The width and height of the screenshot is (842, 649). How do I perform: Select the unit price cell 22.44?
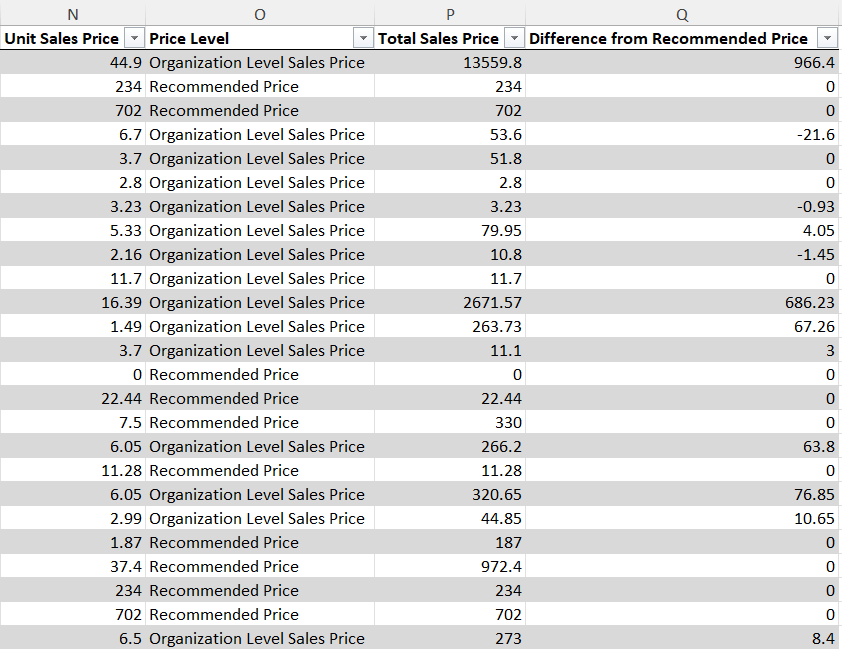coord(72,398)
